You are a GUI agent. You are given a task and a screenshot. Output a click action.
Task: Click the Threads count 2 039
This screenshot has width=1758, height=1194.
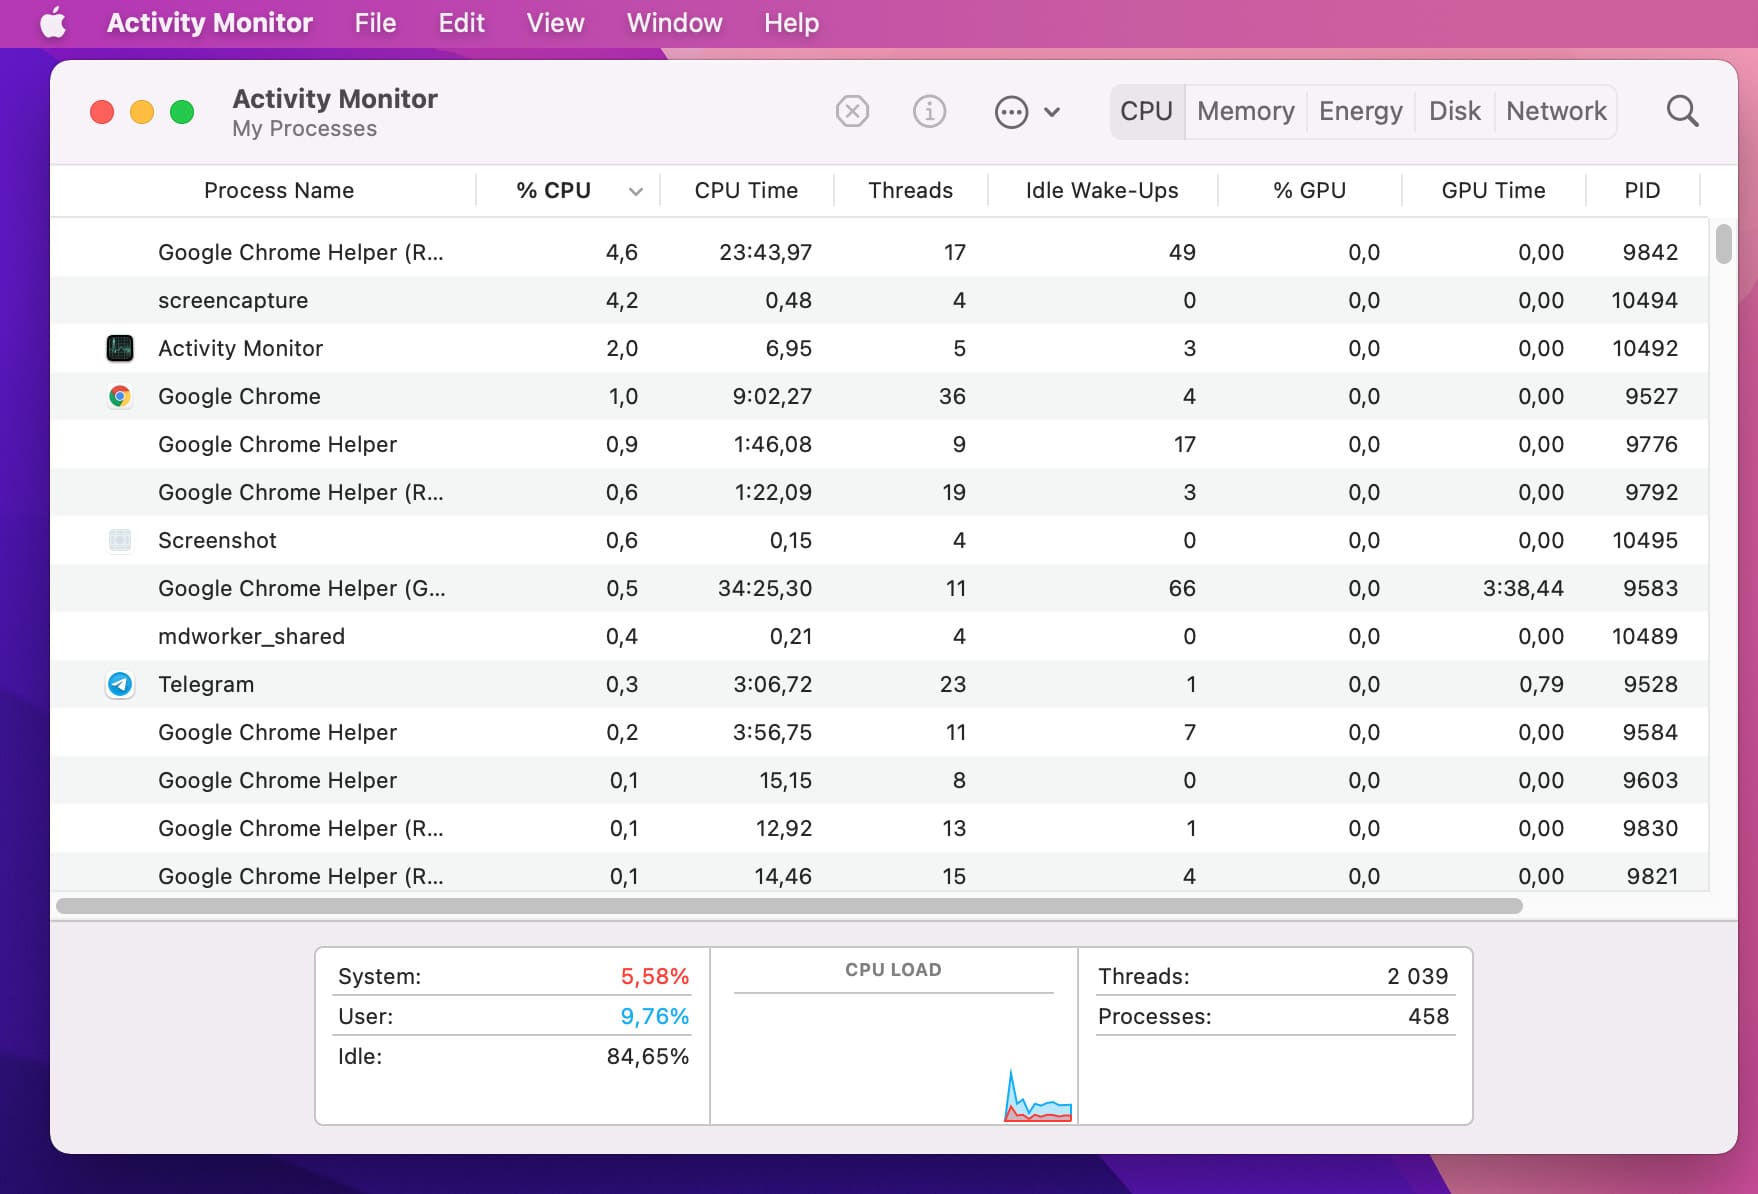point(1417,976)
